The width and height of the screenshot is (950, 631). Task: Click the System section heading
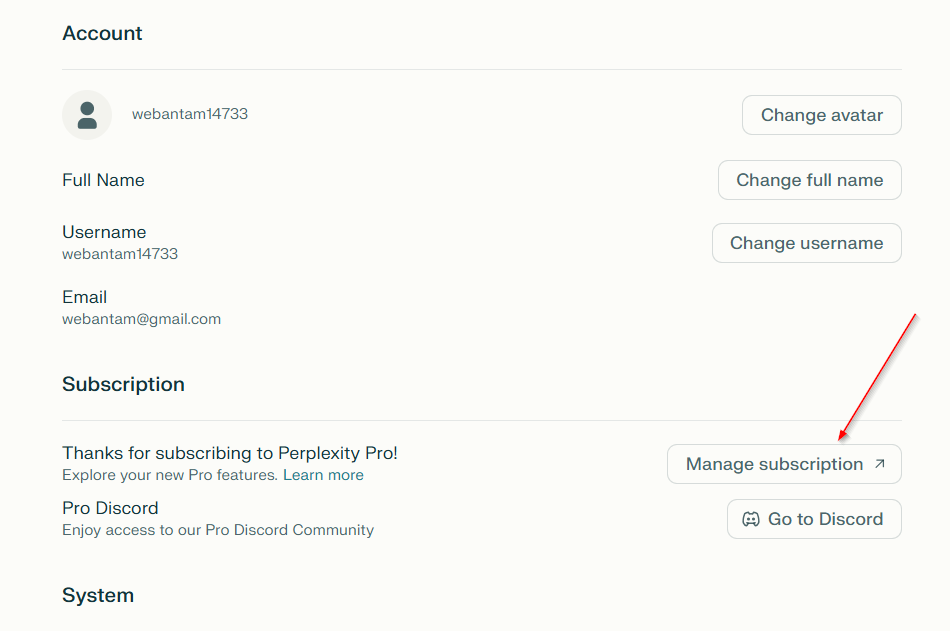point(98,595)
